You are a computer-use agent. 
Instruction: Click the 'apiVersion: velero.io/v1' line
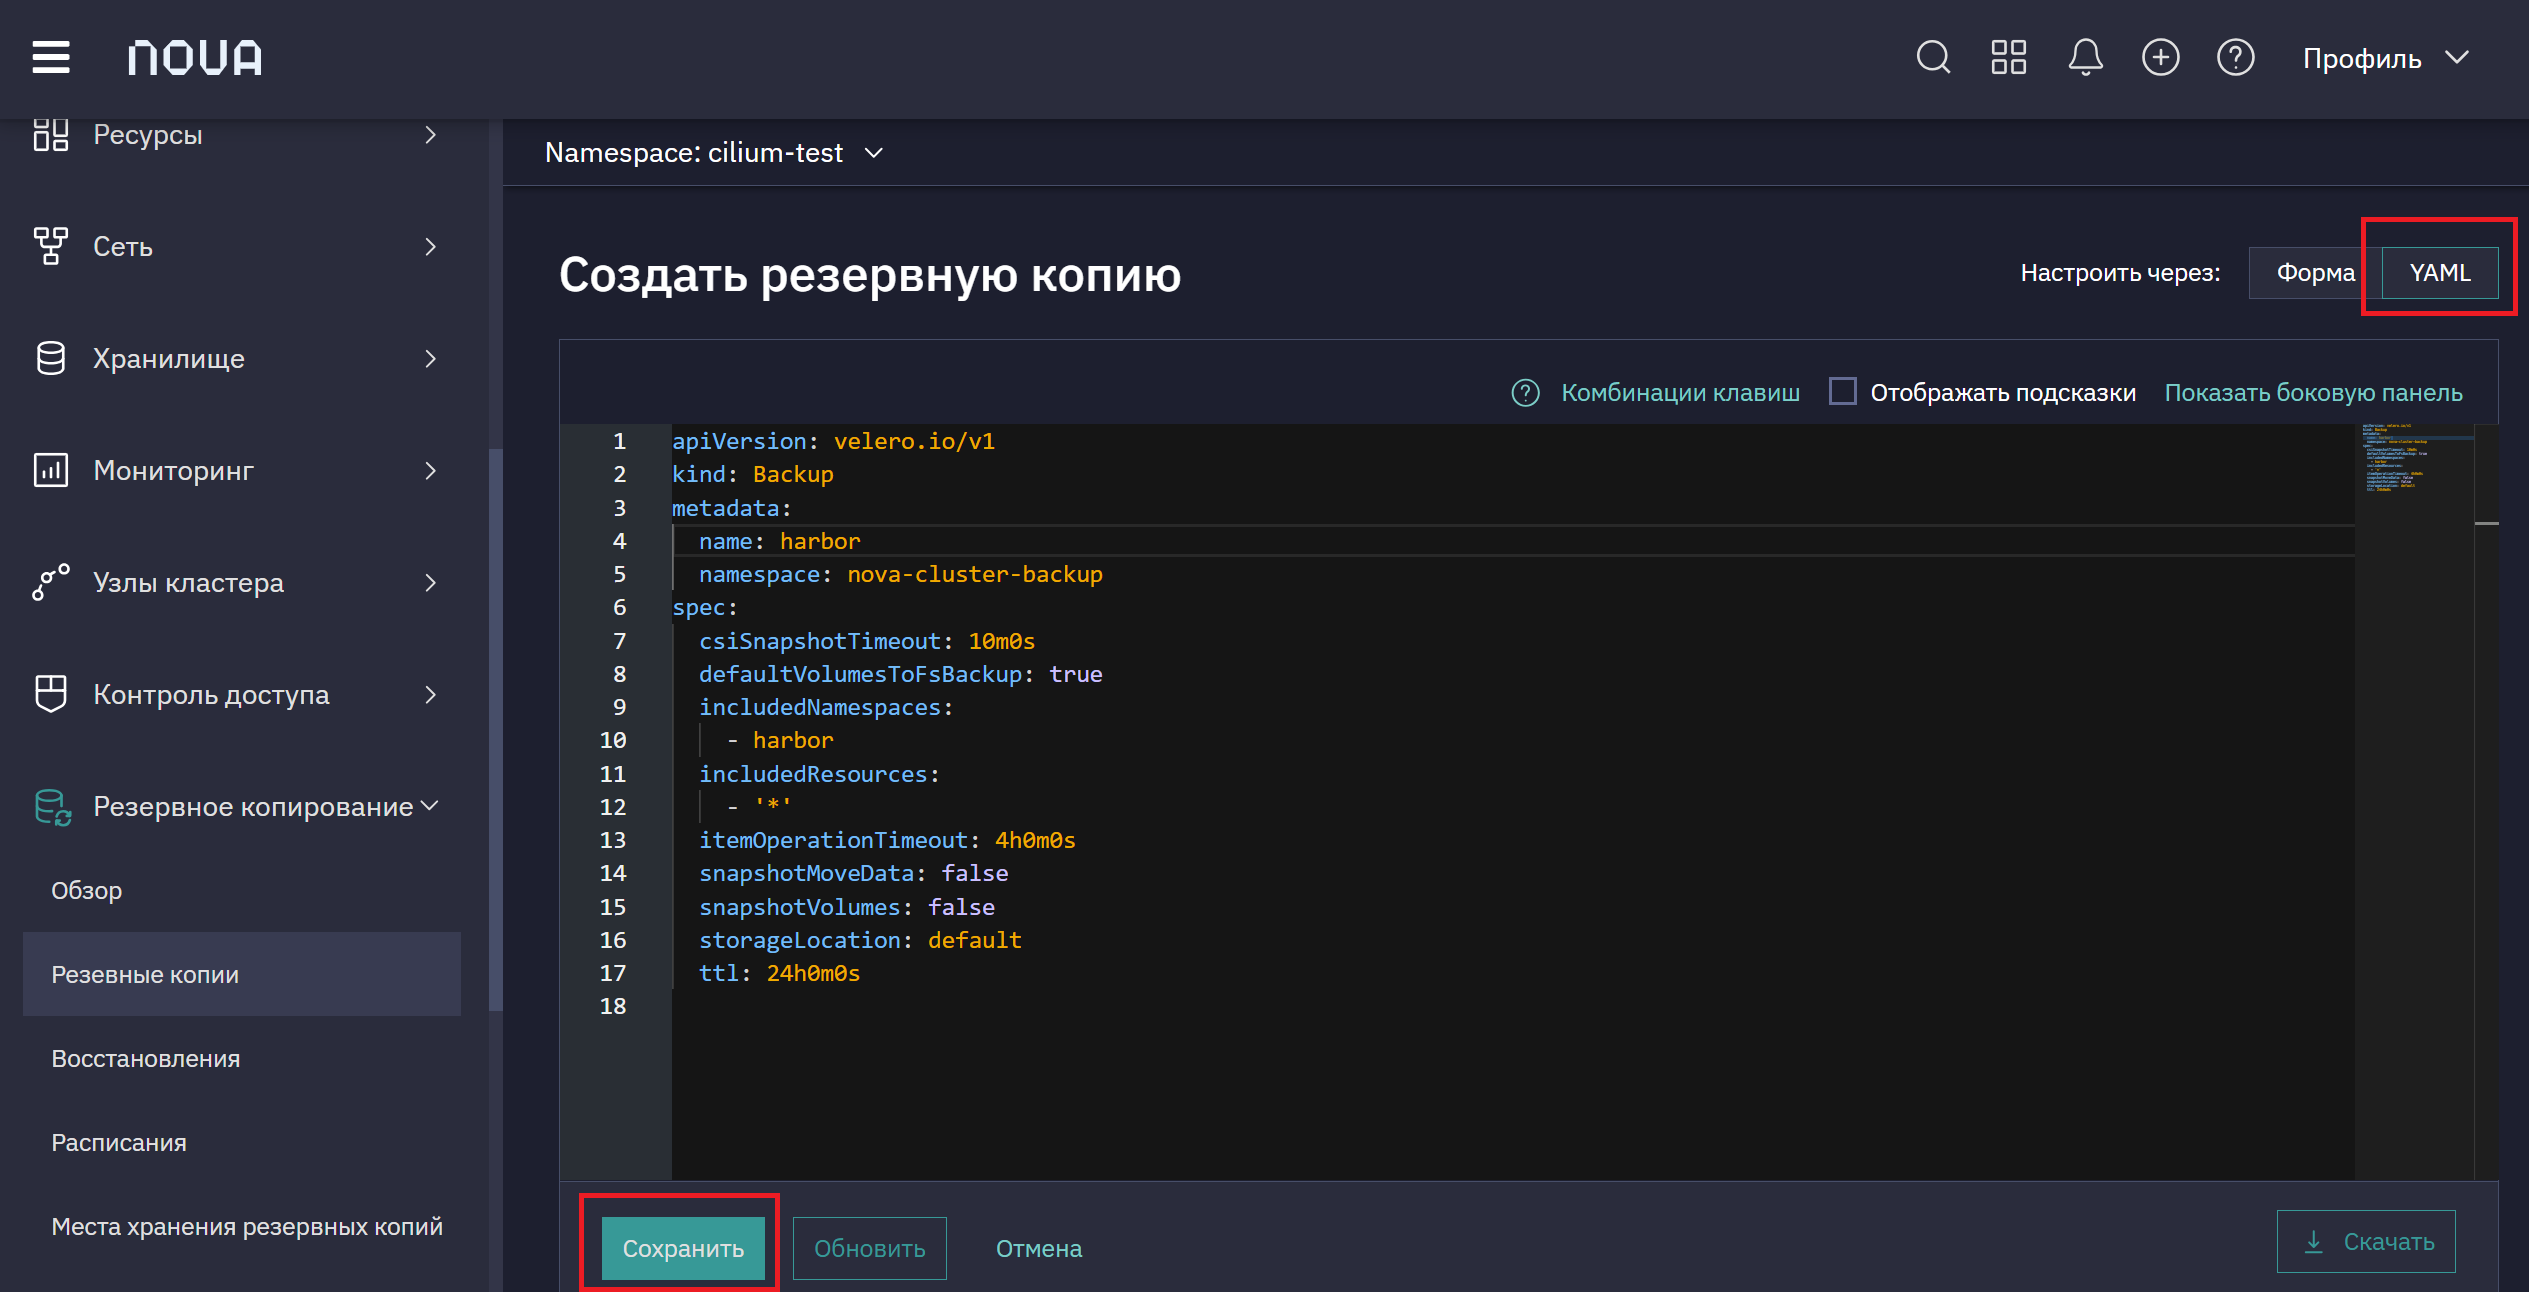pos(833,441)
